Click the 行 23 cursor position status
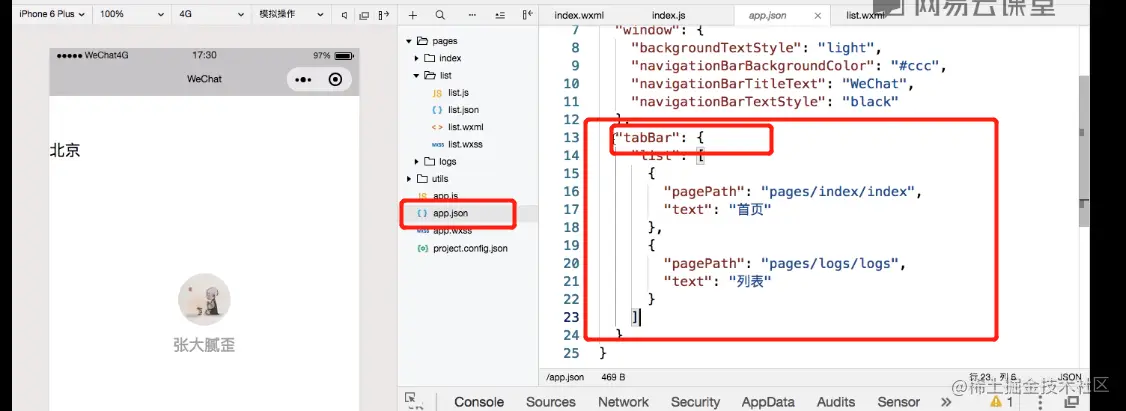 [x=992, y=377]
